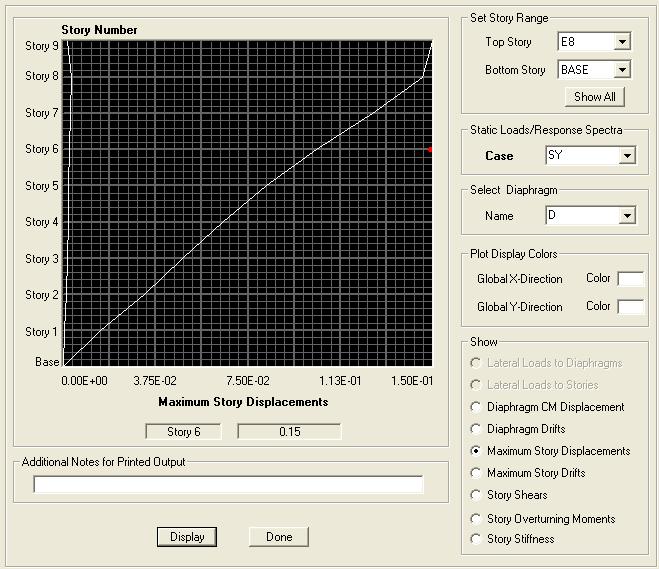This screenshot has height=569, width=659.
Task: Click the red marker on the plot
Action: (430, 149)
